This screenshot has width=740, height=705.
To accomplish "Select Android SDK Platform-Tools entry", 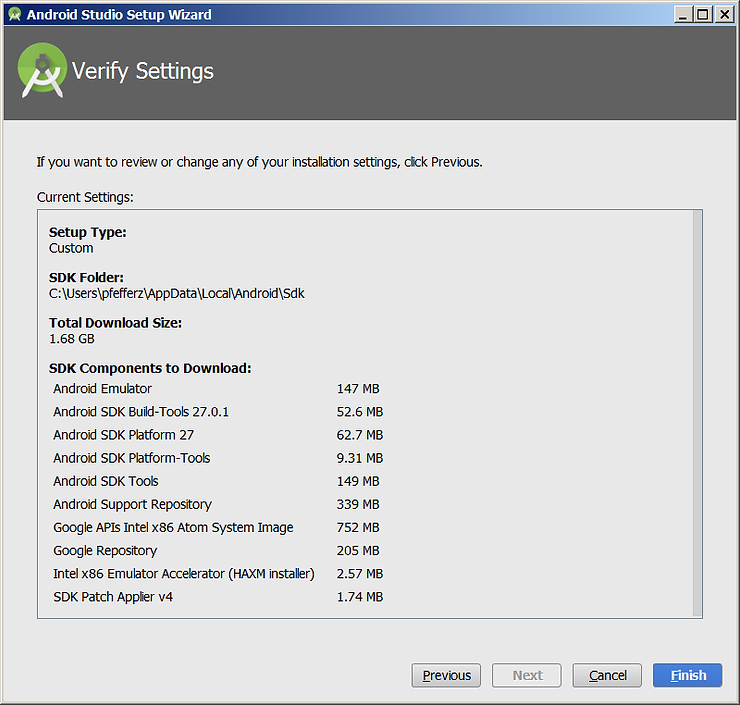I will 132,458.
